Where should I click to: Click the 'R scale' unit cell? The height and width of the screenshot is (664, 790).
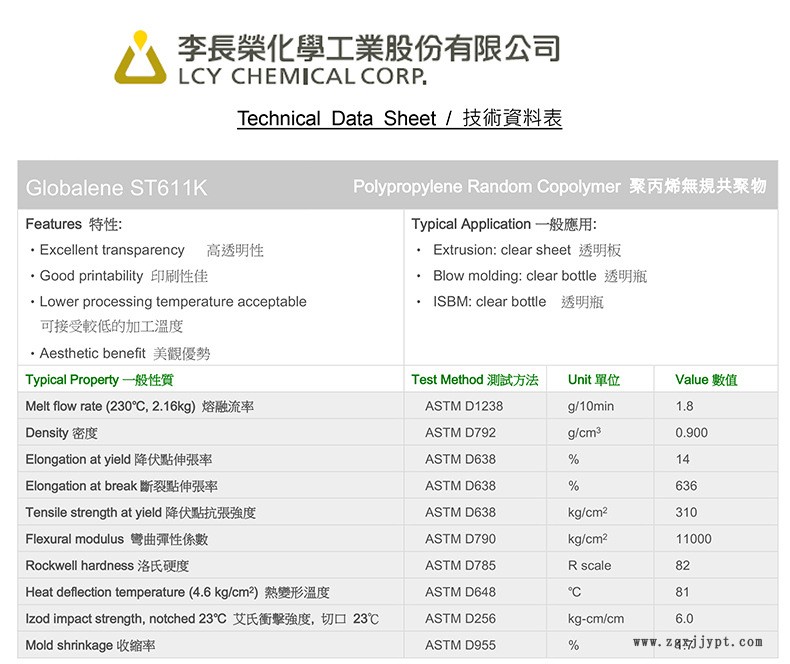[589, 566]
